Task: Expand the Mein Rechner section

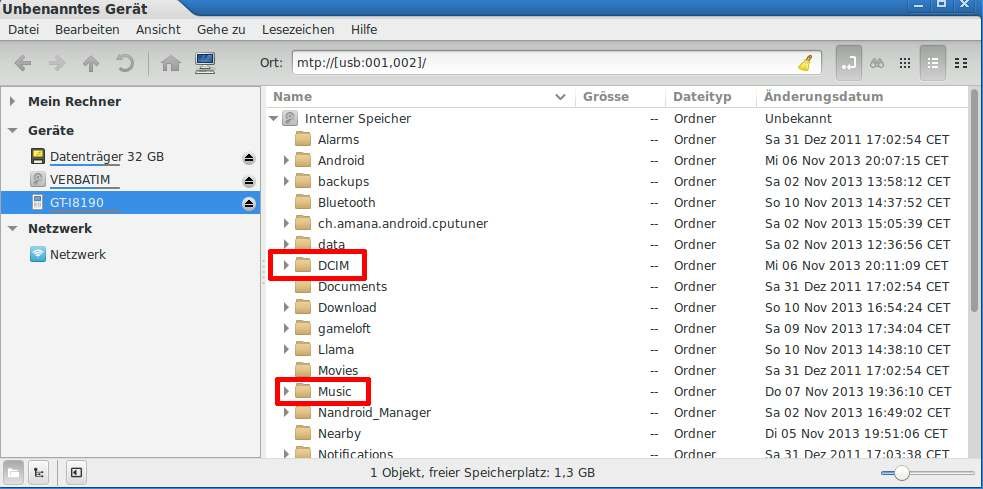Action: coord(13,101)
